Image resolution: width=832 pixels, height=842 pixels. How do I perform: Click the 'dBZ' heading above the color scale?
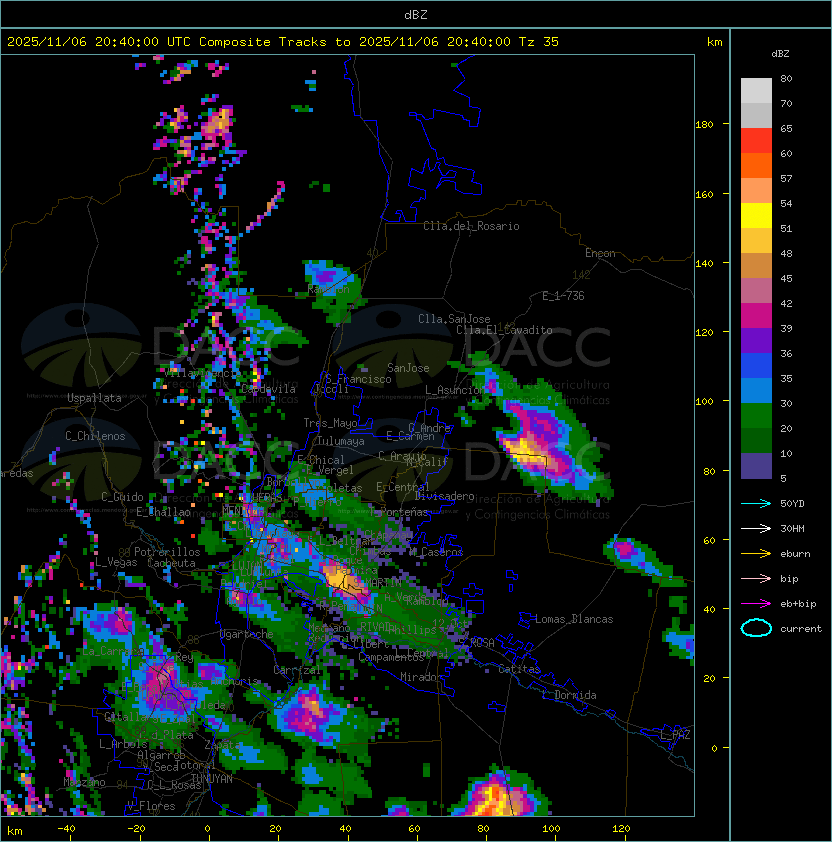coord(780,54)
